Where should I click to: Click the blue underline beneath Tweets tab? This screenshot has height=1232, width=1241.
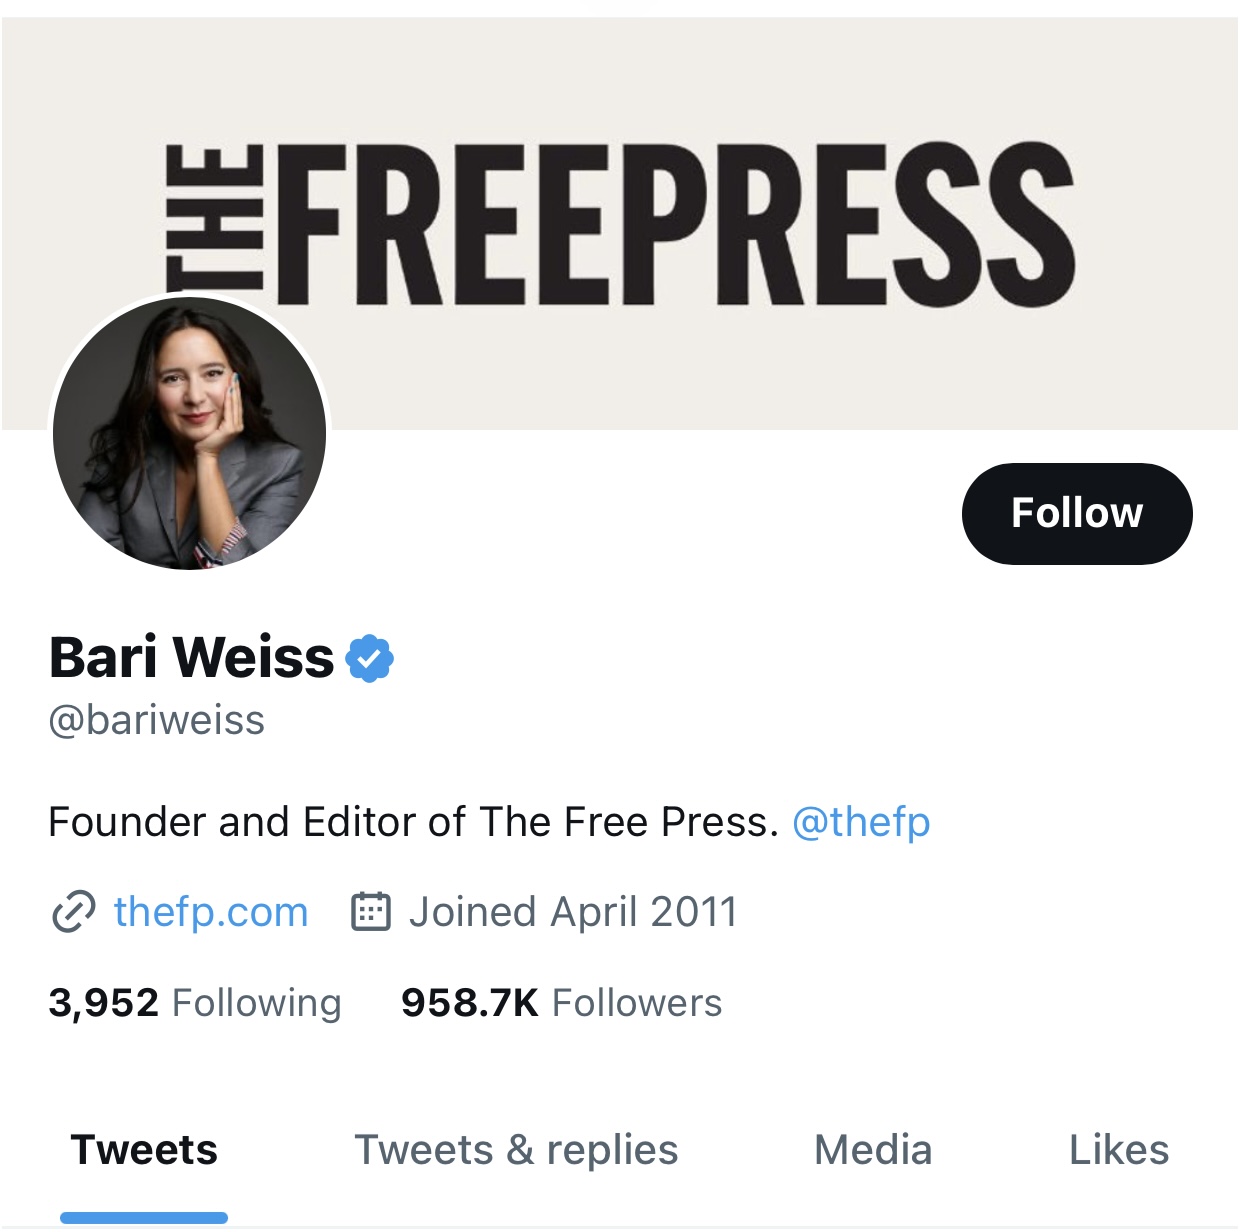tap(144, 1217)
